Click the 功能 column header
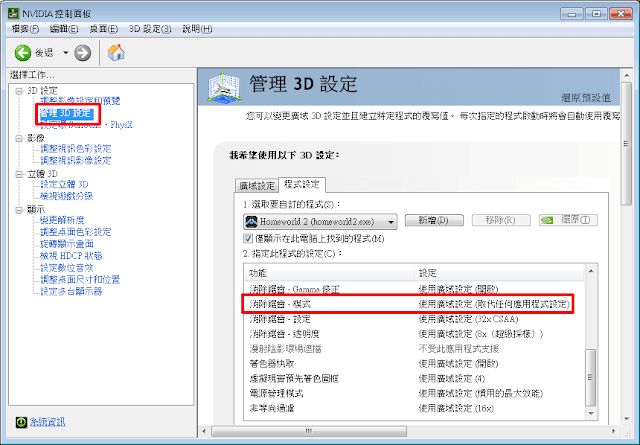 (329, 273)
